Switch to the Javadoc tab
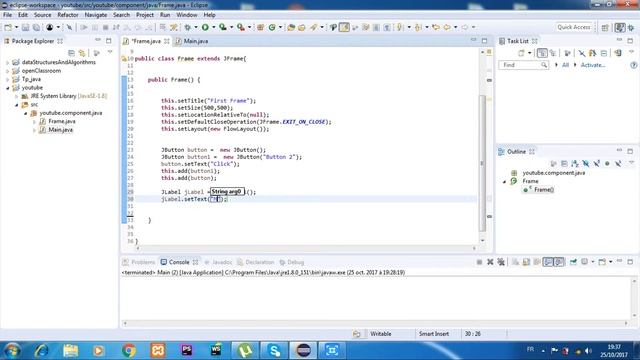 coord(218,262)
